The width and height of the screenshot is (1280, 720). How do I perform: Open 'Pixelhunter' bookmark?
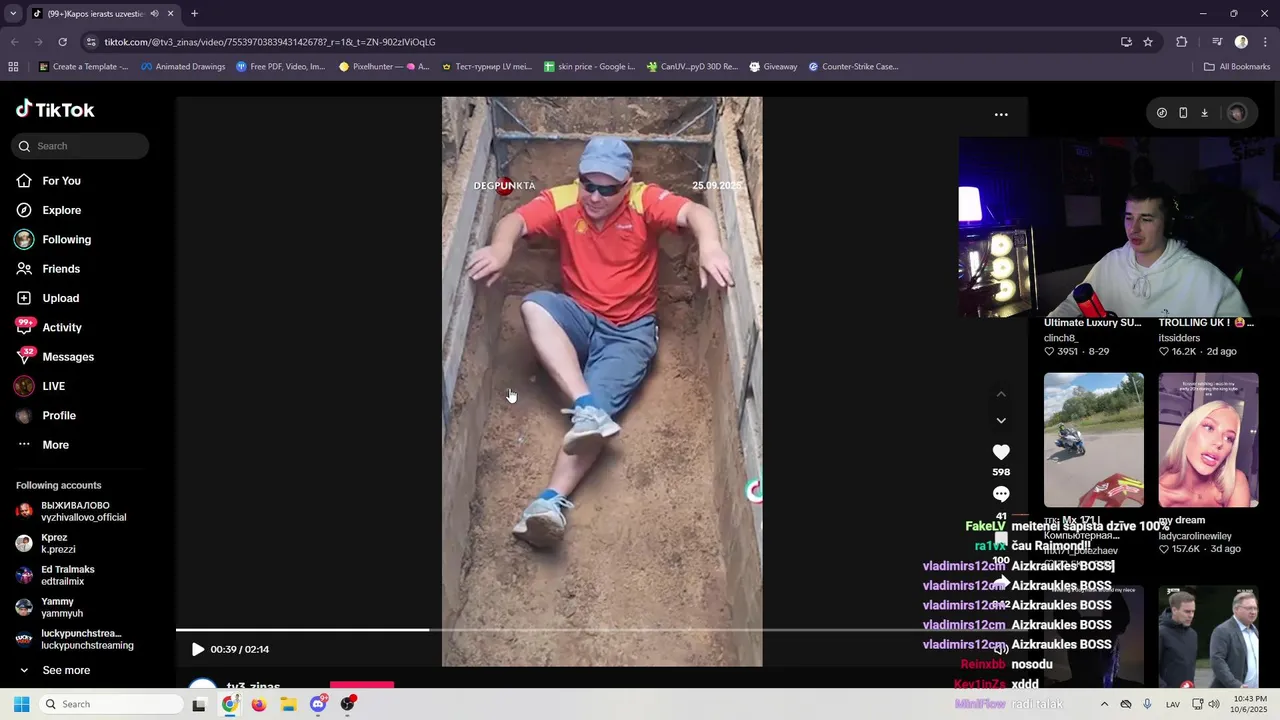click(x=384, y=67)
